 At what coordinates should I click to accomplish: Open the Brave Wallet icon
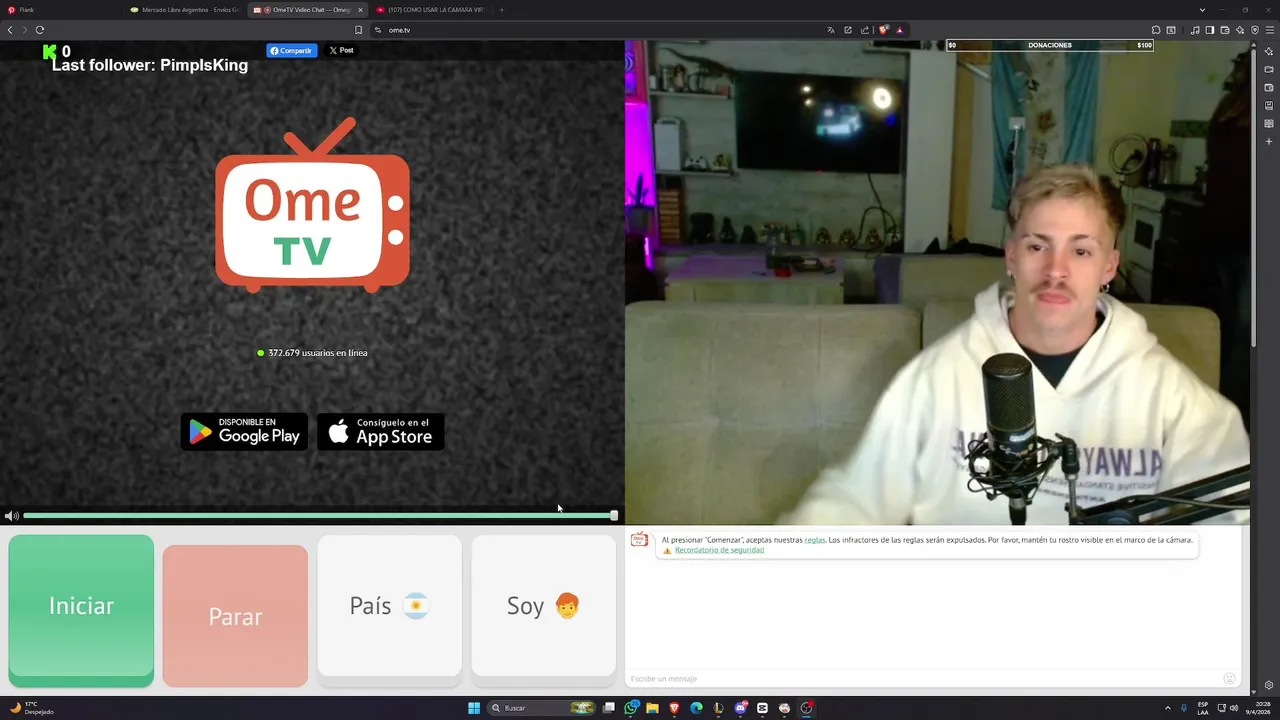[x=1225, y=30]
